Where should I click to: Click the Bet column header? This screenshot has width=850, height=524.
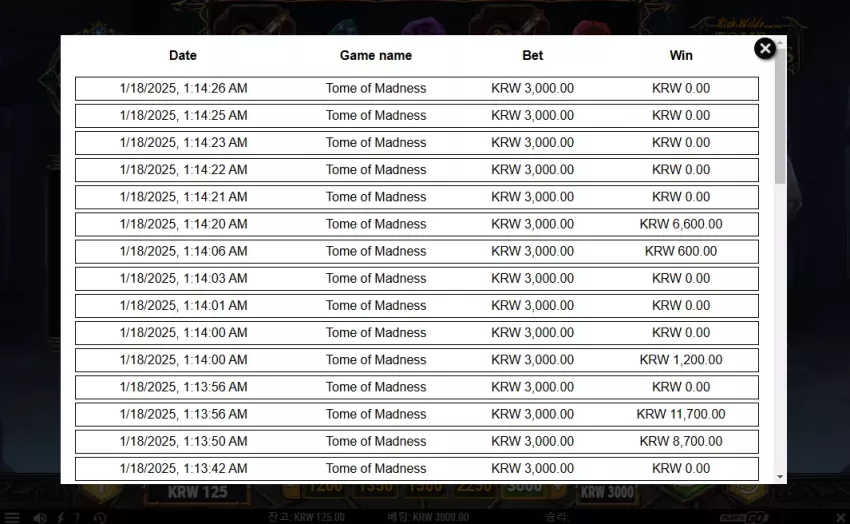532,55
